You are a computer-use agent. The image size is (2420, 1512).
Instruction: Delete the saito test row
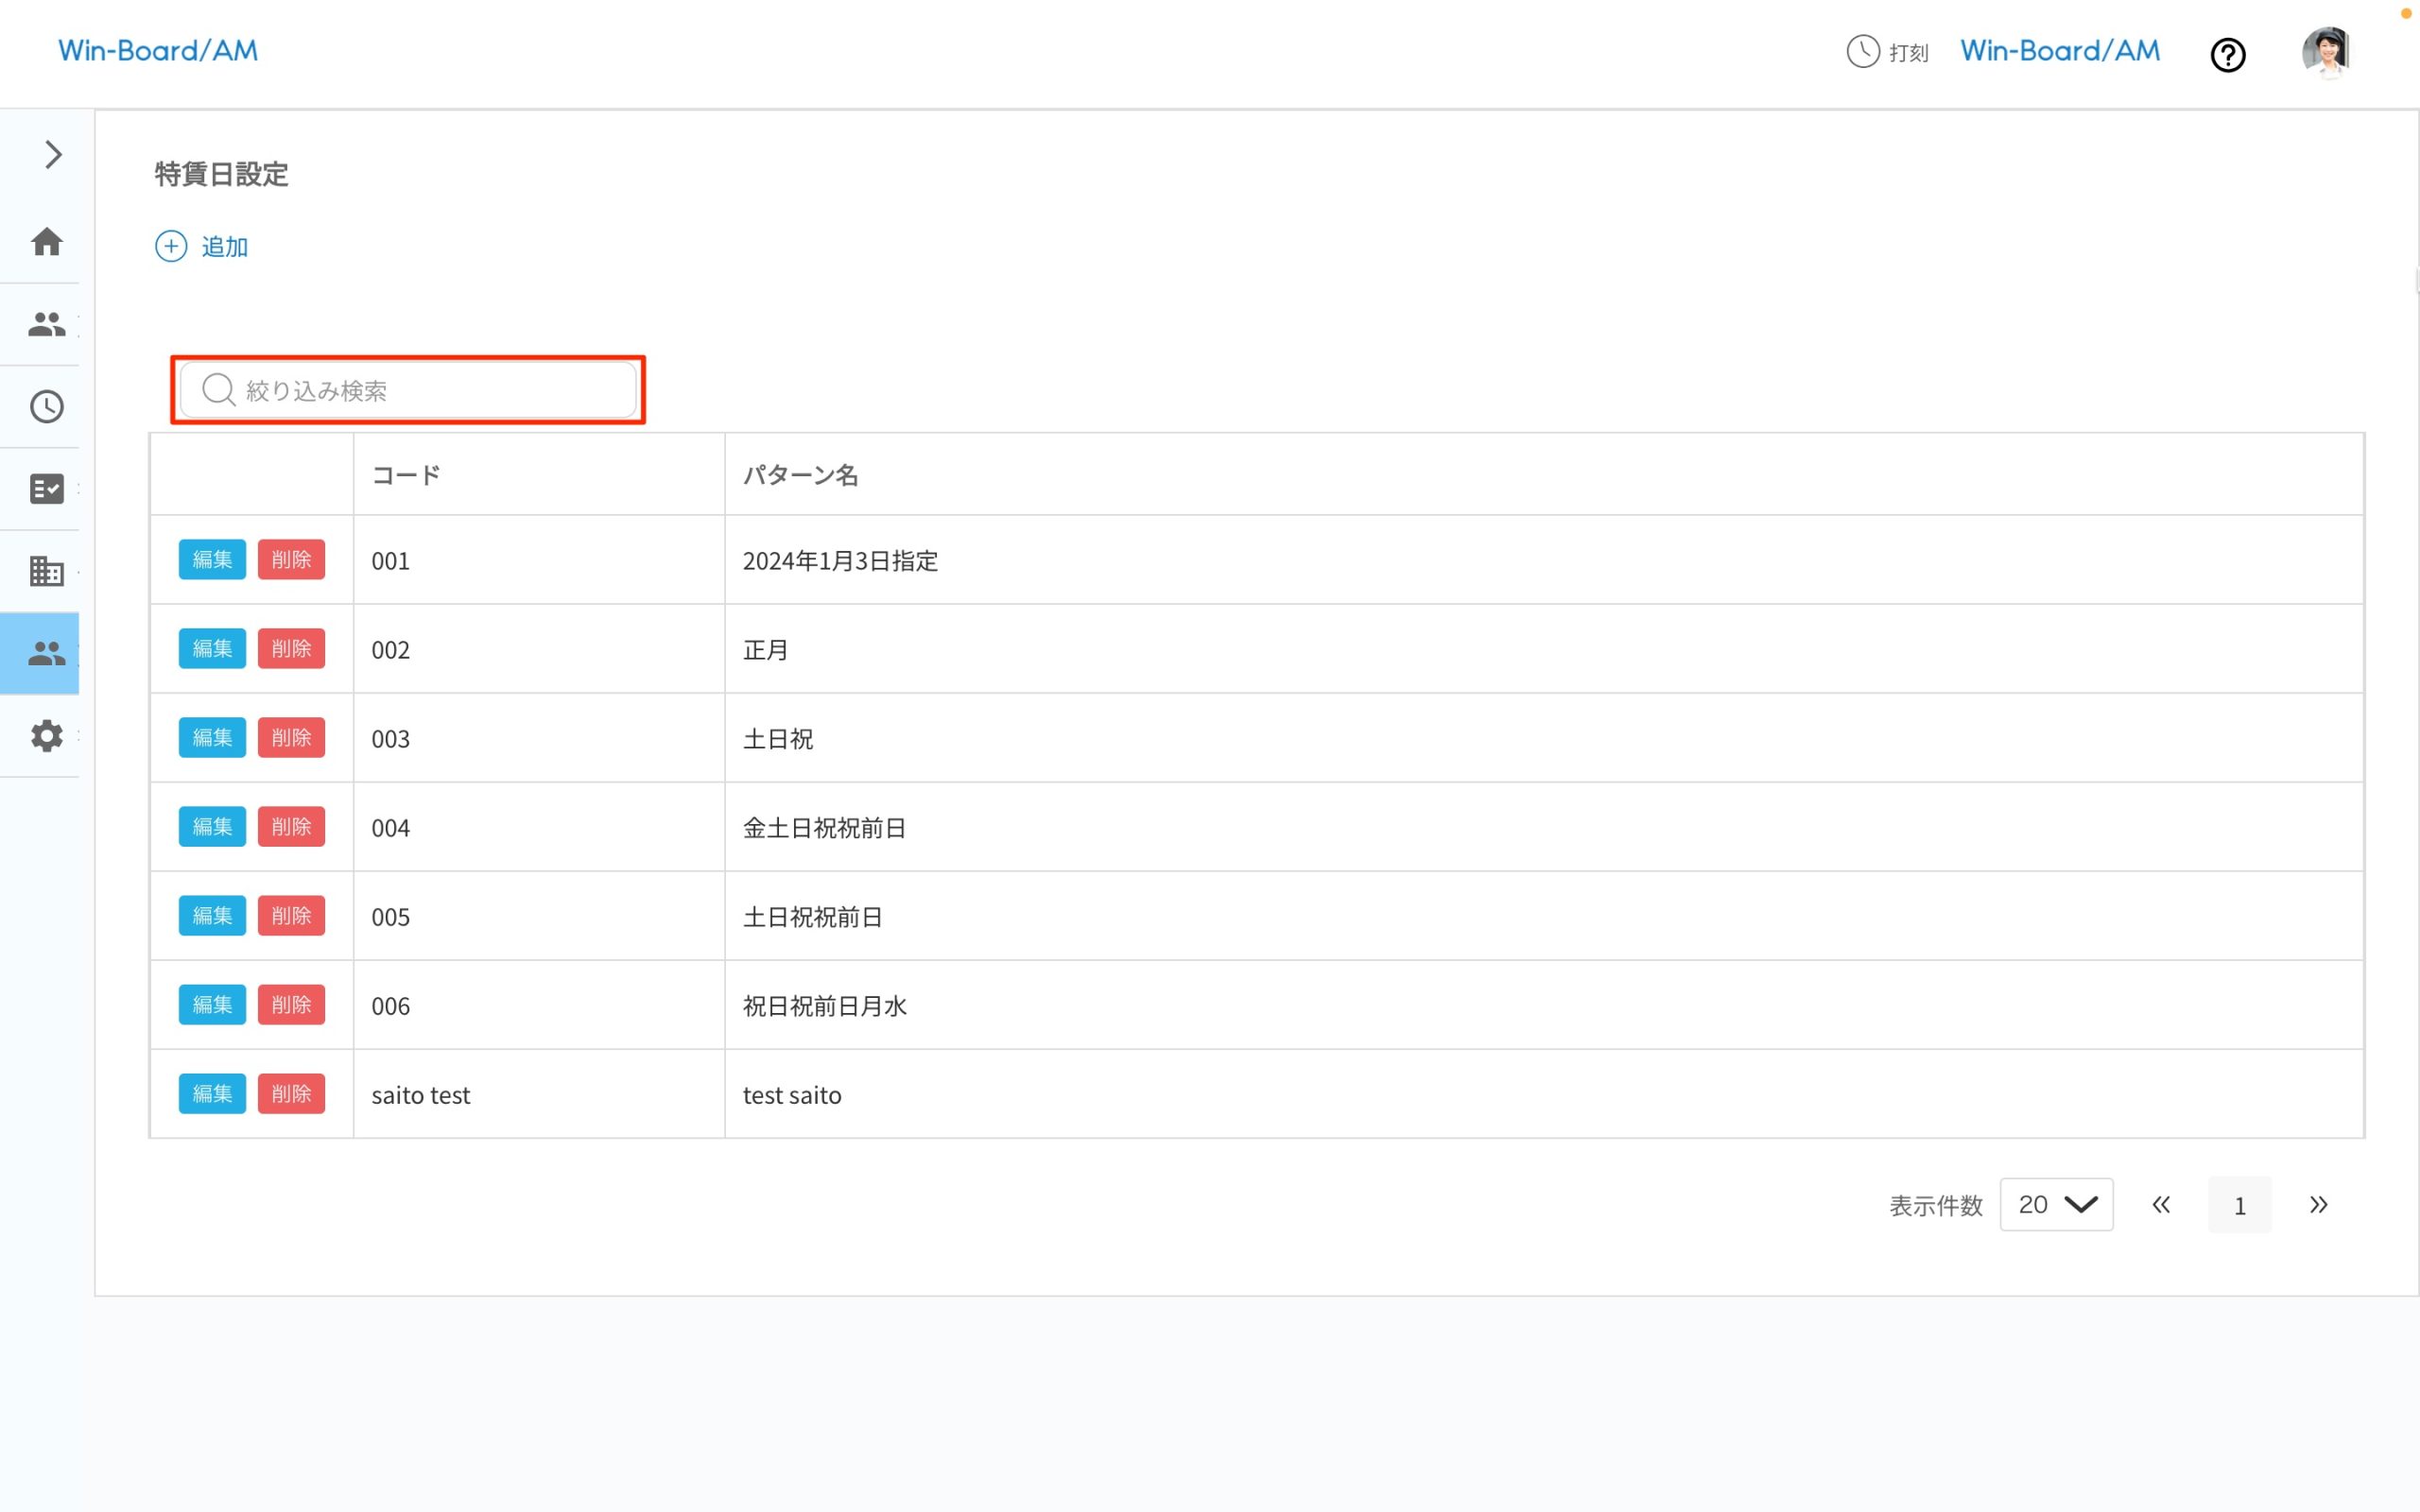291,1094
